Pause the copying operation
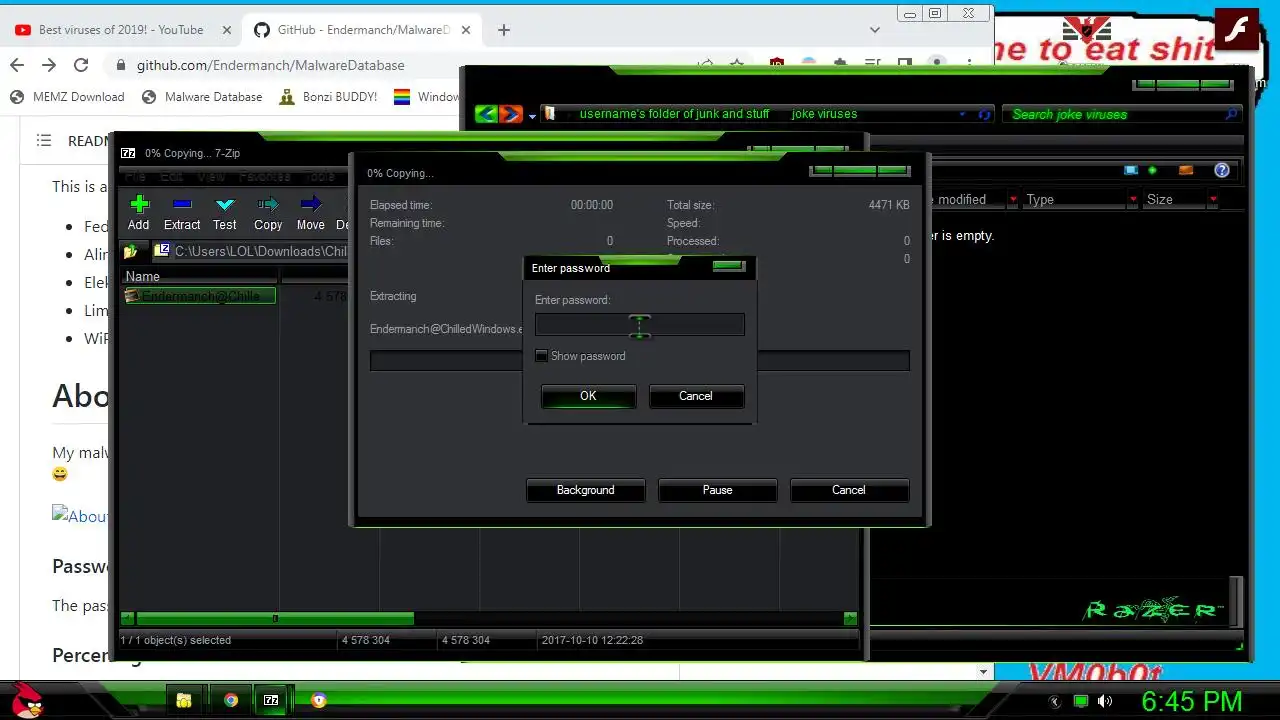 point(717,490)
